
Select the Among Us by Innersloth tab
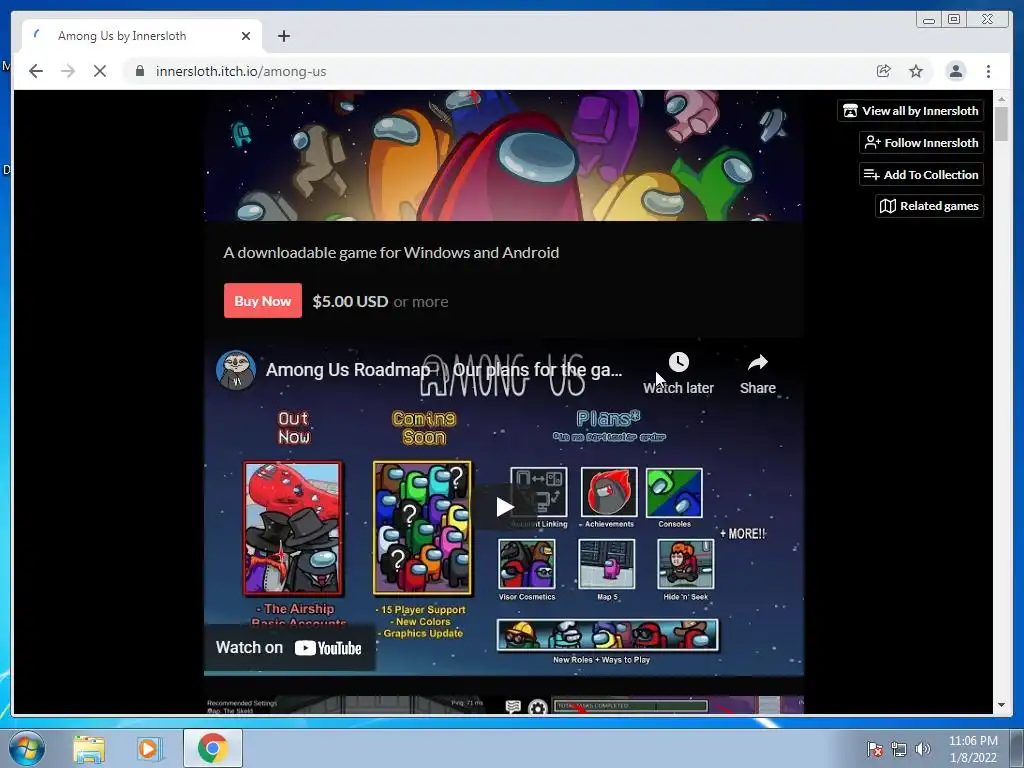click(142, 36)
